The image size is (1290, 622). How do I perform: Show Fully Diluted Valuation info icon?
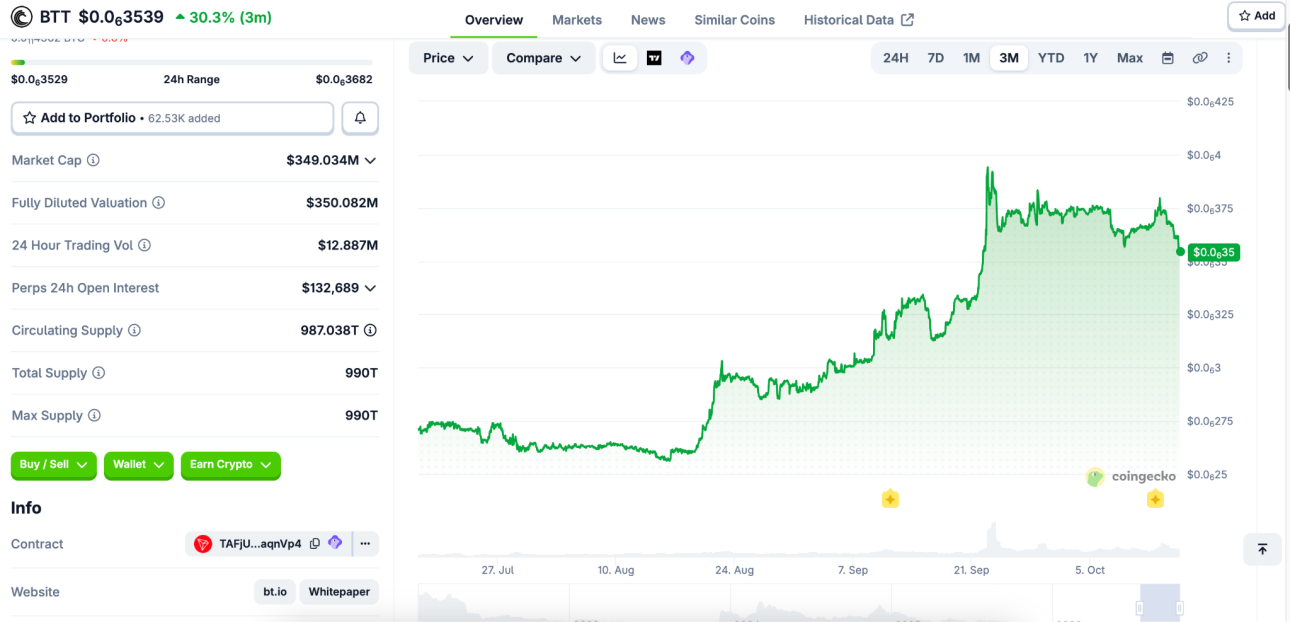[x=158, y=203]
